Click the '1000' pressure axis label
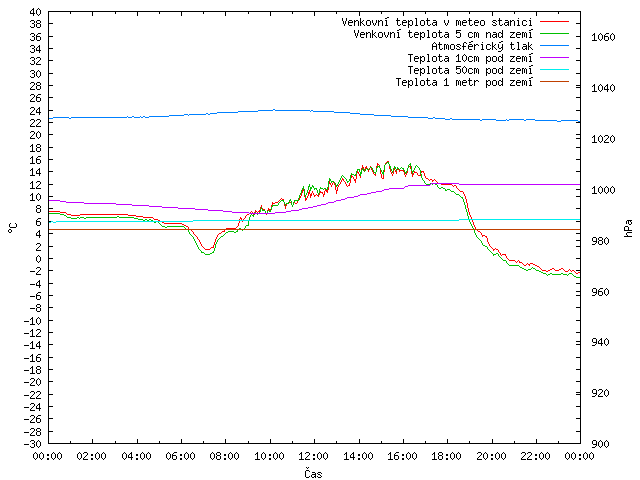Viewport: 640px width, 480px height. [x=603, y=190]
